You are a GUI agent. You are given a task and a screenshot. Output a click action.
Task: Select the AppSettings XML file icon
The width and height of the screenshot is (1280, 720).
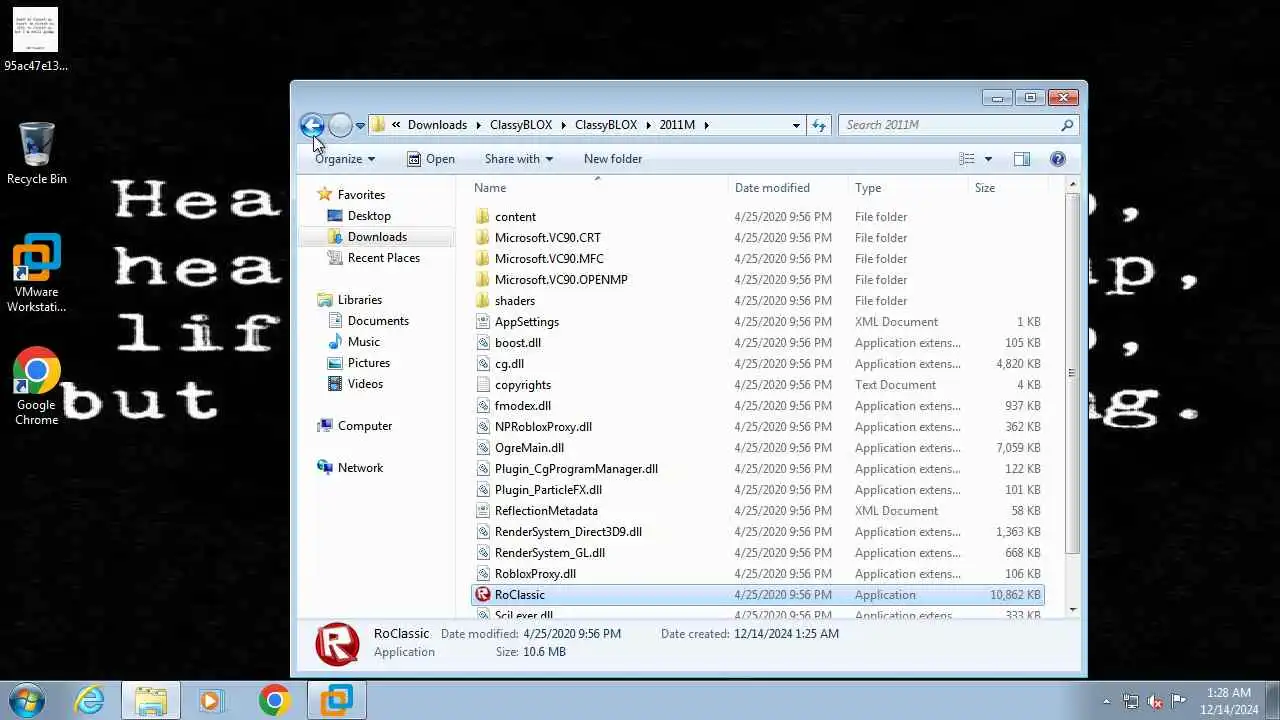tap(483, 322)
